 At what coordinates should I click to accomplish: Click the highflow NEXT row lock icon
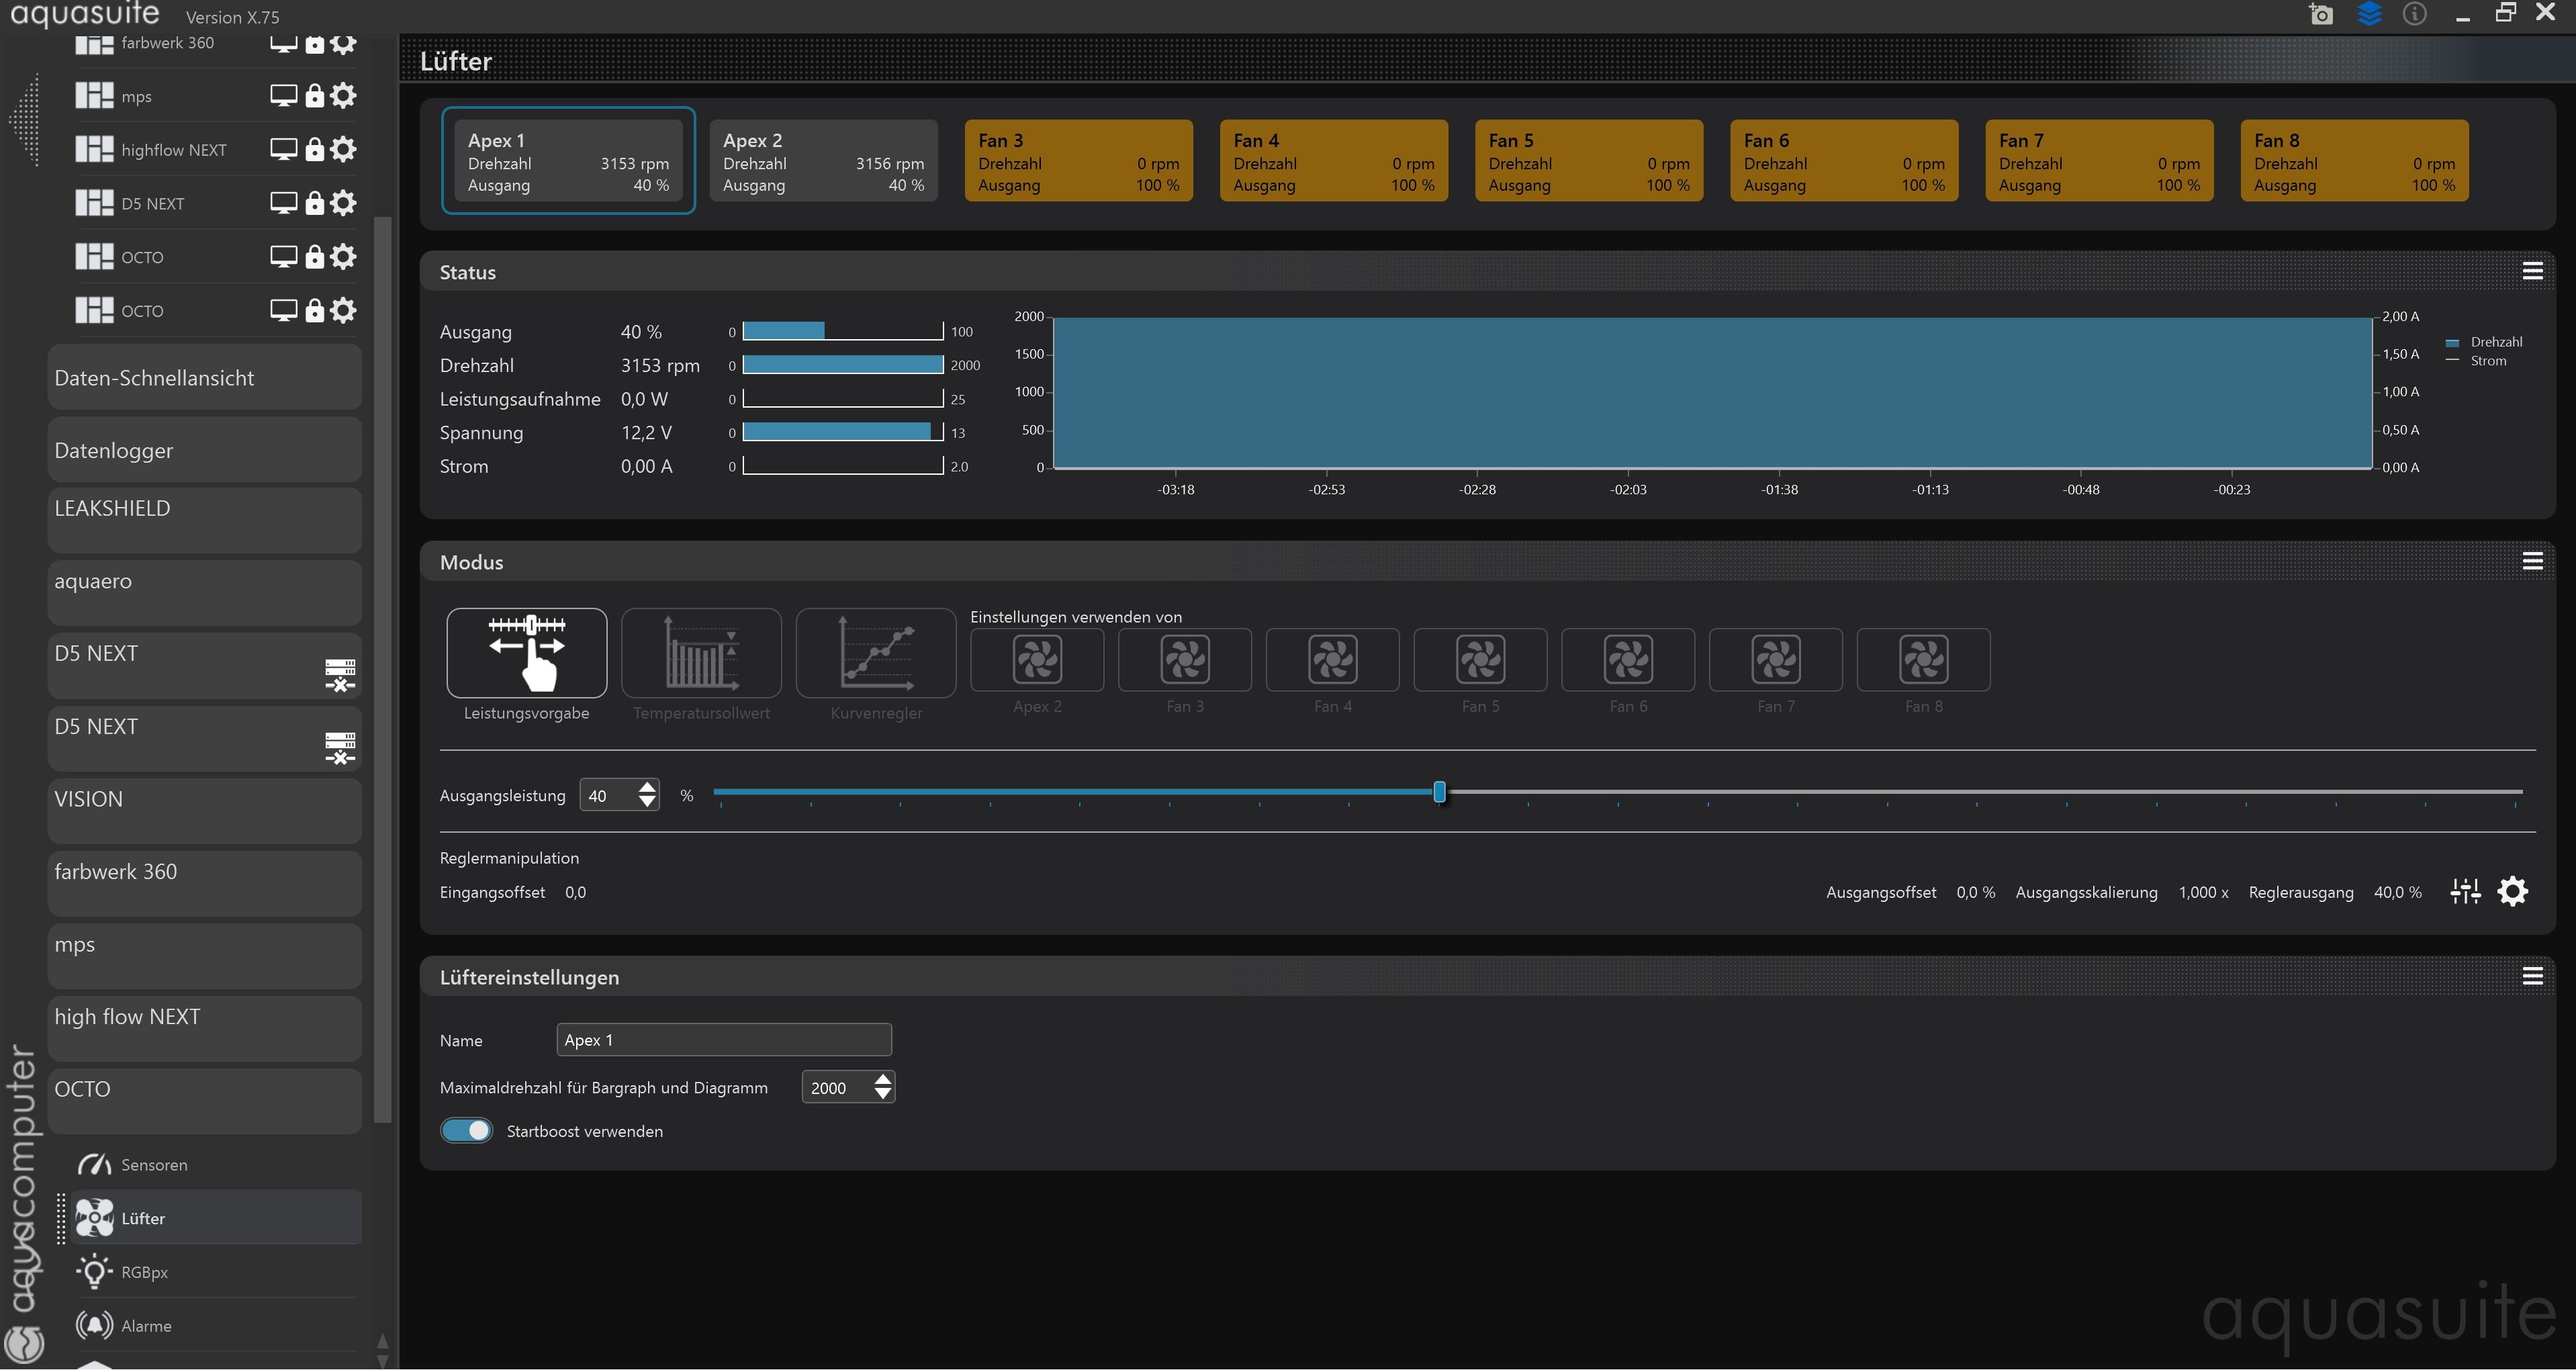[x=314, y=150]
